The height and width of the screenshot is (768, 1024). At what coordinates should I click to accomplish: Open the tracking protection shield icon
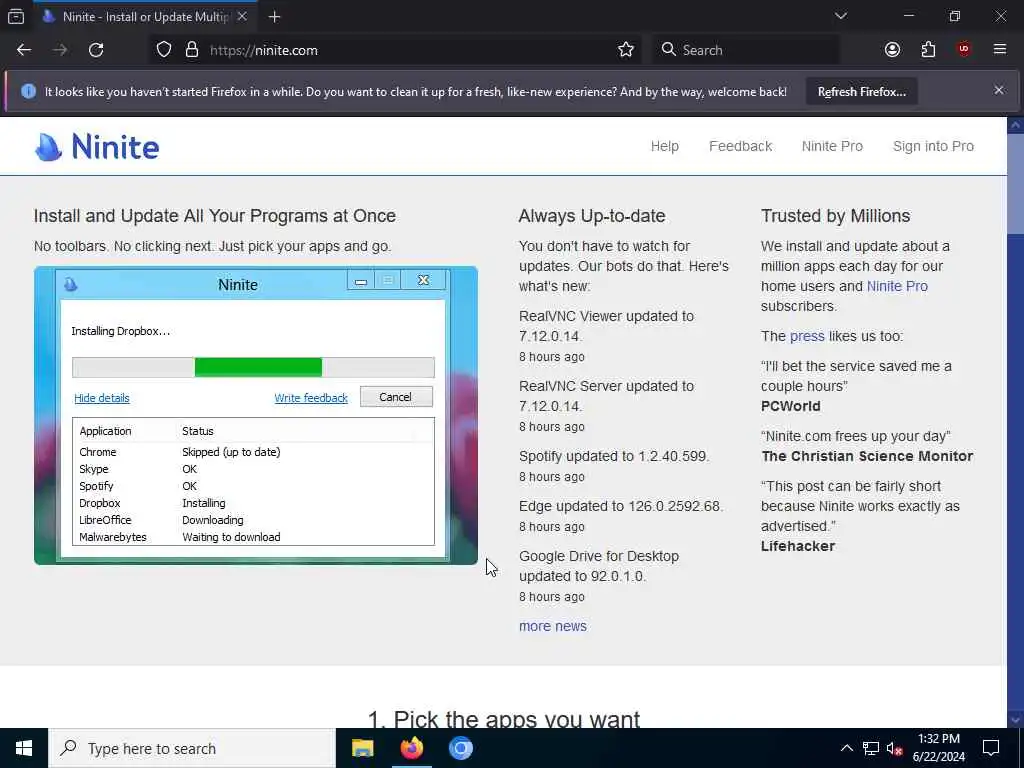(x=164, y=50)
